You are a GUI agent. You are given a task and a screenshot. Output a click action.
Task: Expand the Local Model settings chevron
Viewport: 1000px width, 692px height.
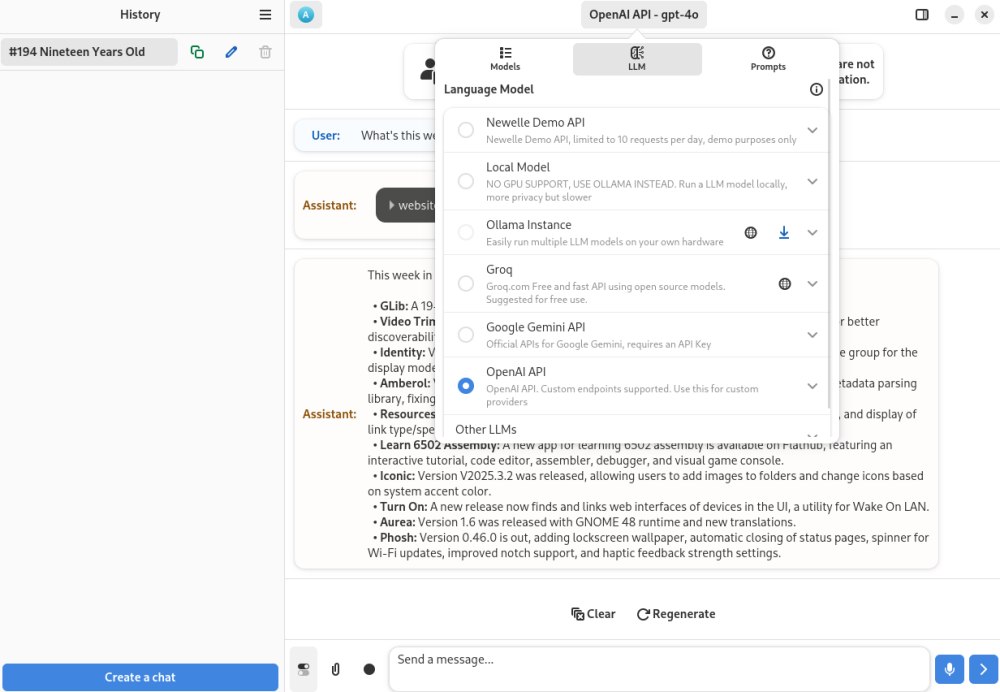point(812,181)
